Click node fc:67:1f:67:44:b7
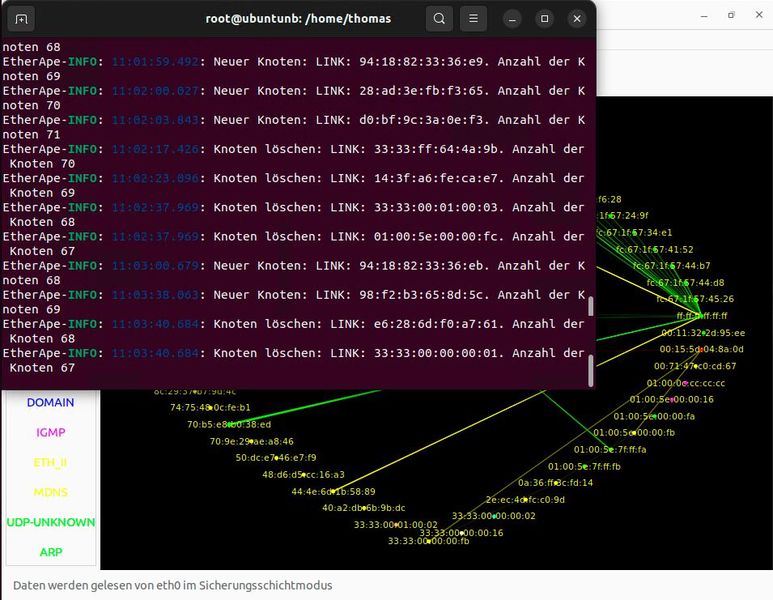 [671, 266]
